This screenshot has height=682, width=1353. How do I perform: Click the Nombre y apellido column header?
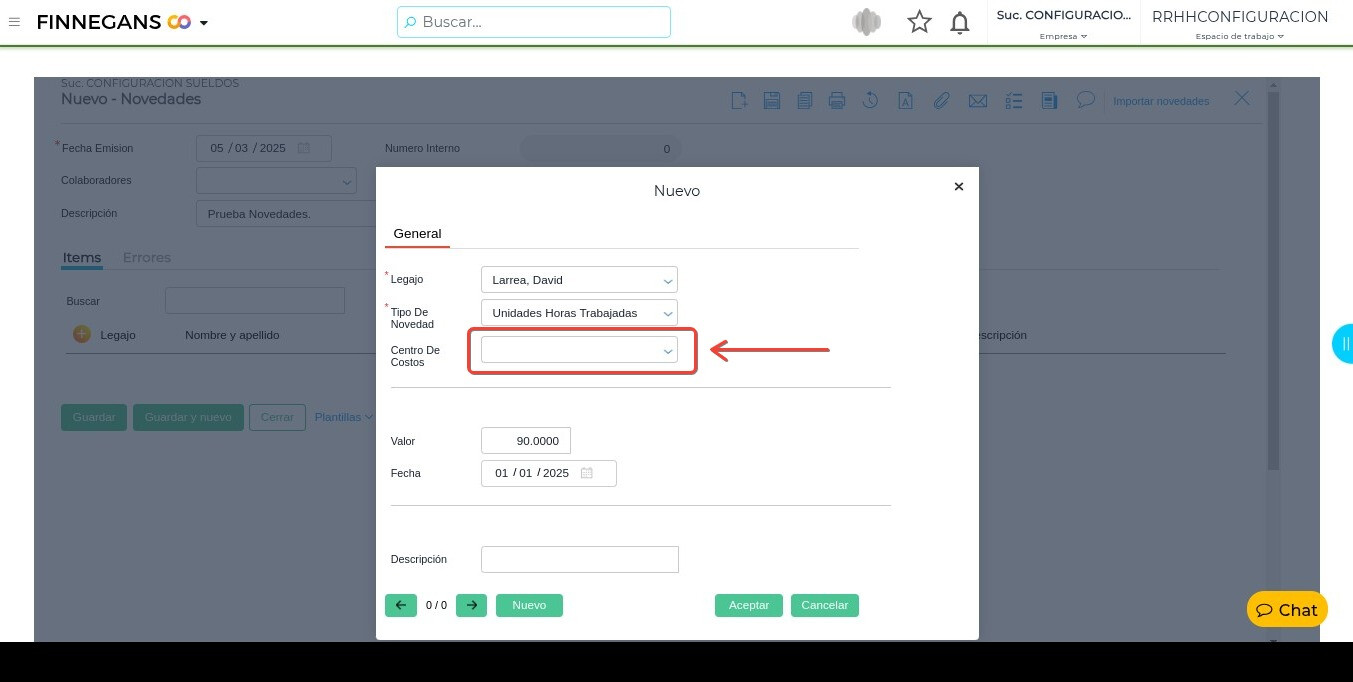232,335
